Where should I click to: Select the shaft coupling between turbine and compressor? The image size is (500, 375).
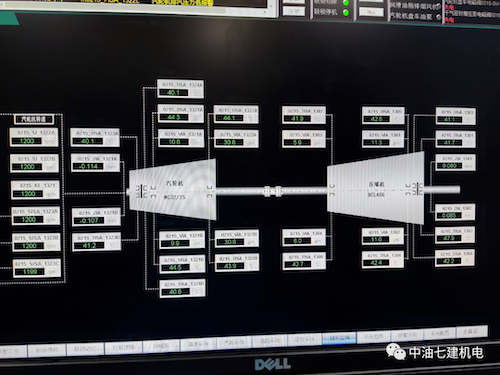tap(273, 191)
